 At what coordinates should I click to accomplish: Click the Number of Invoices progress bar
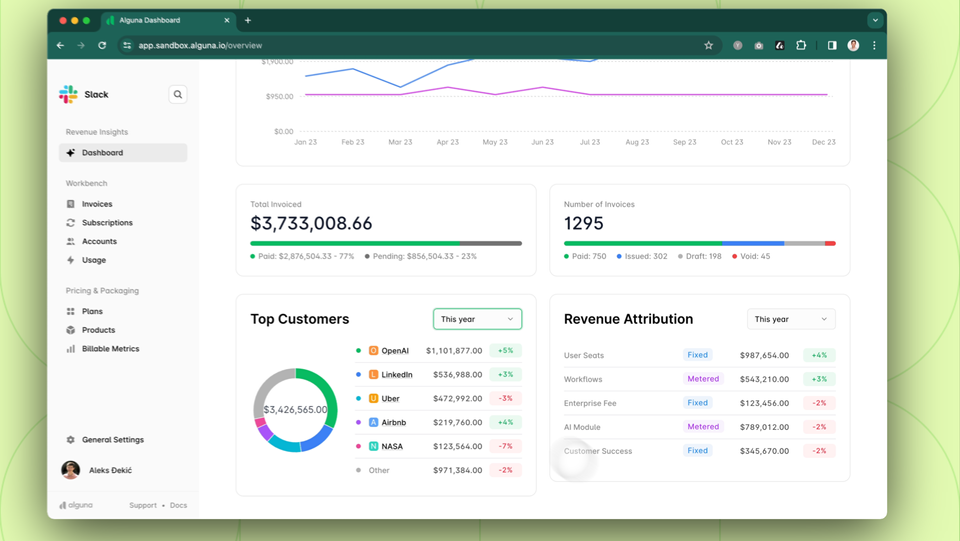point(700,244)
